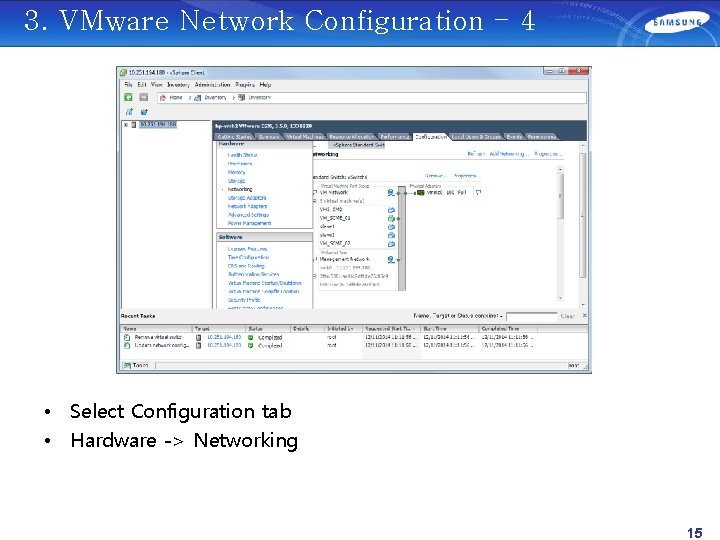The width and height of the screenshot is (720, 540).
Task: Click the Update network config task icon
Action: (x=127, y=345)
